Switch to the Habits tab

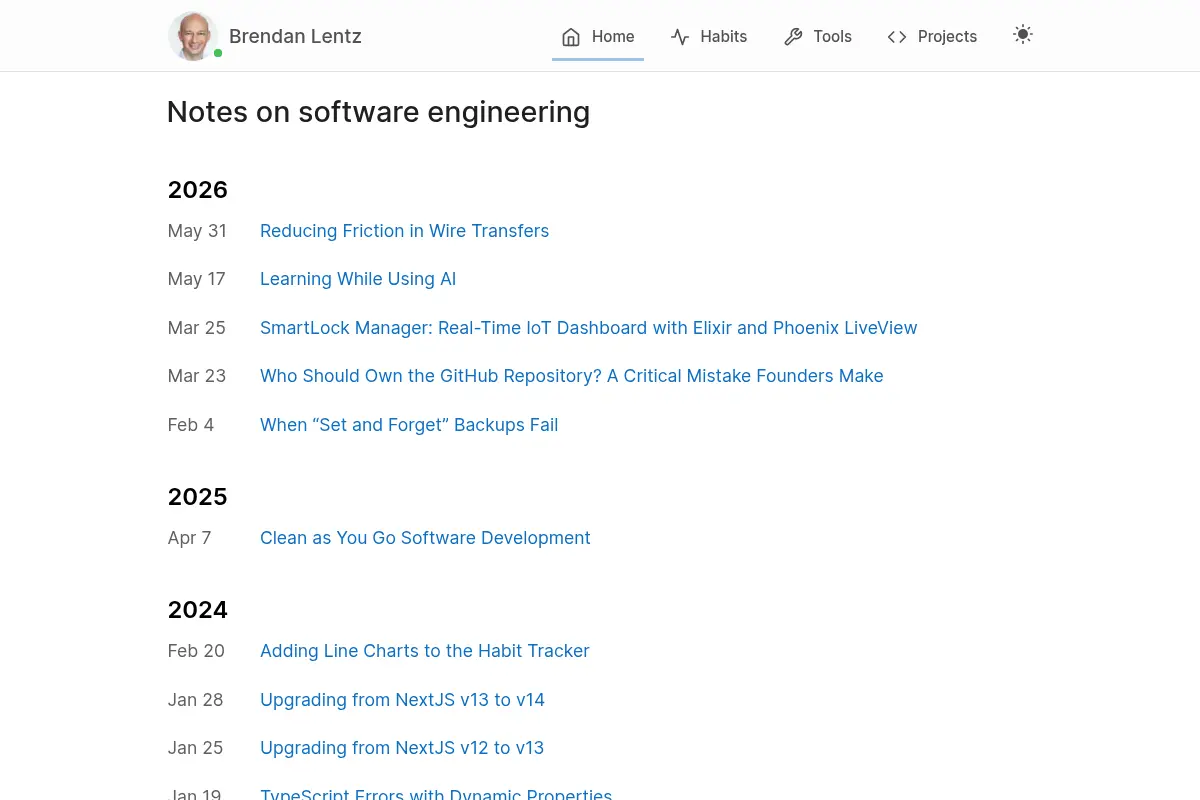point(709,37)
